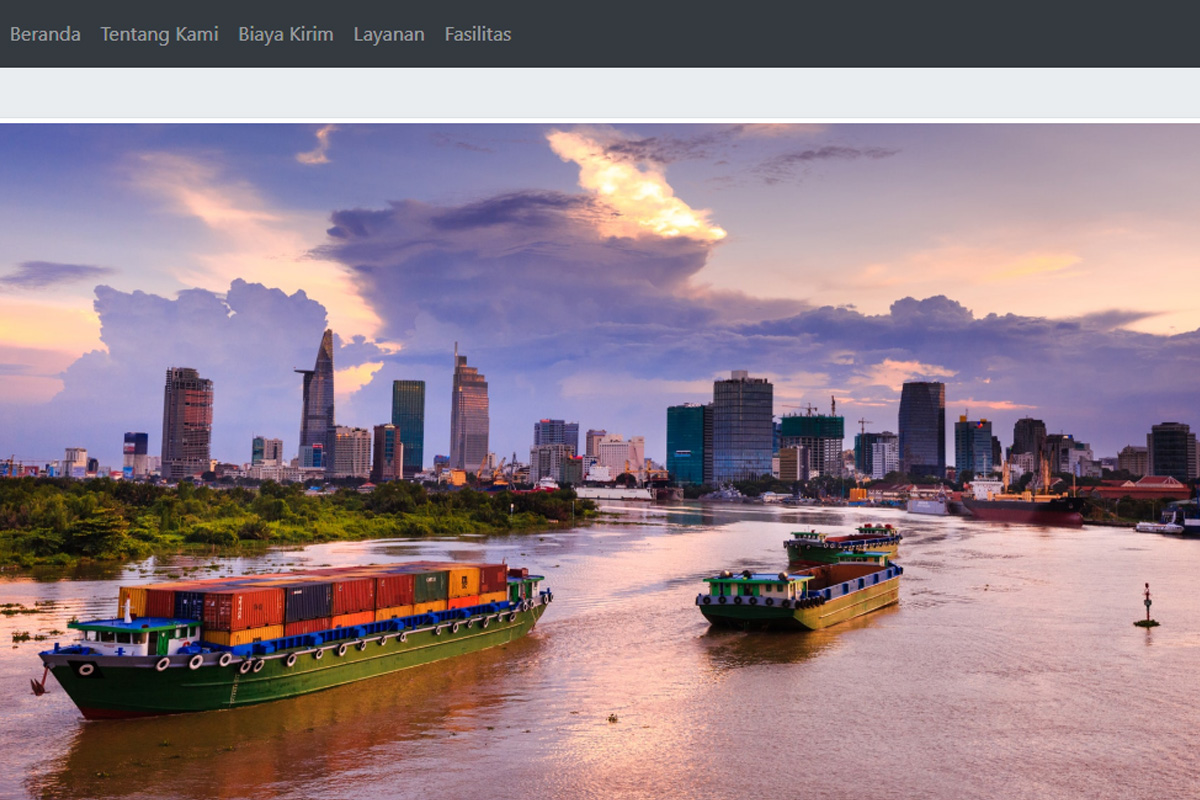Click the light gray bar below the navbar
Viewport: 1200px width, 800px height.
pos(600,93)
